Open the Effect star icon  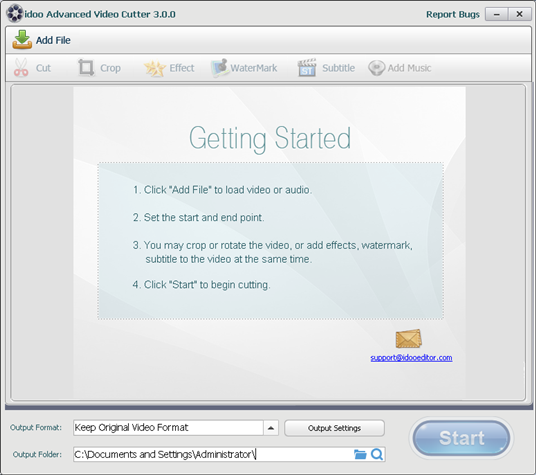pos(155,68)
